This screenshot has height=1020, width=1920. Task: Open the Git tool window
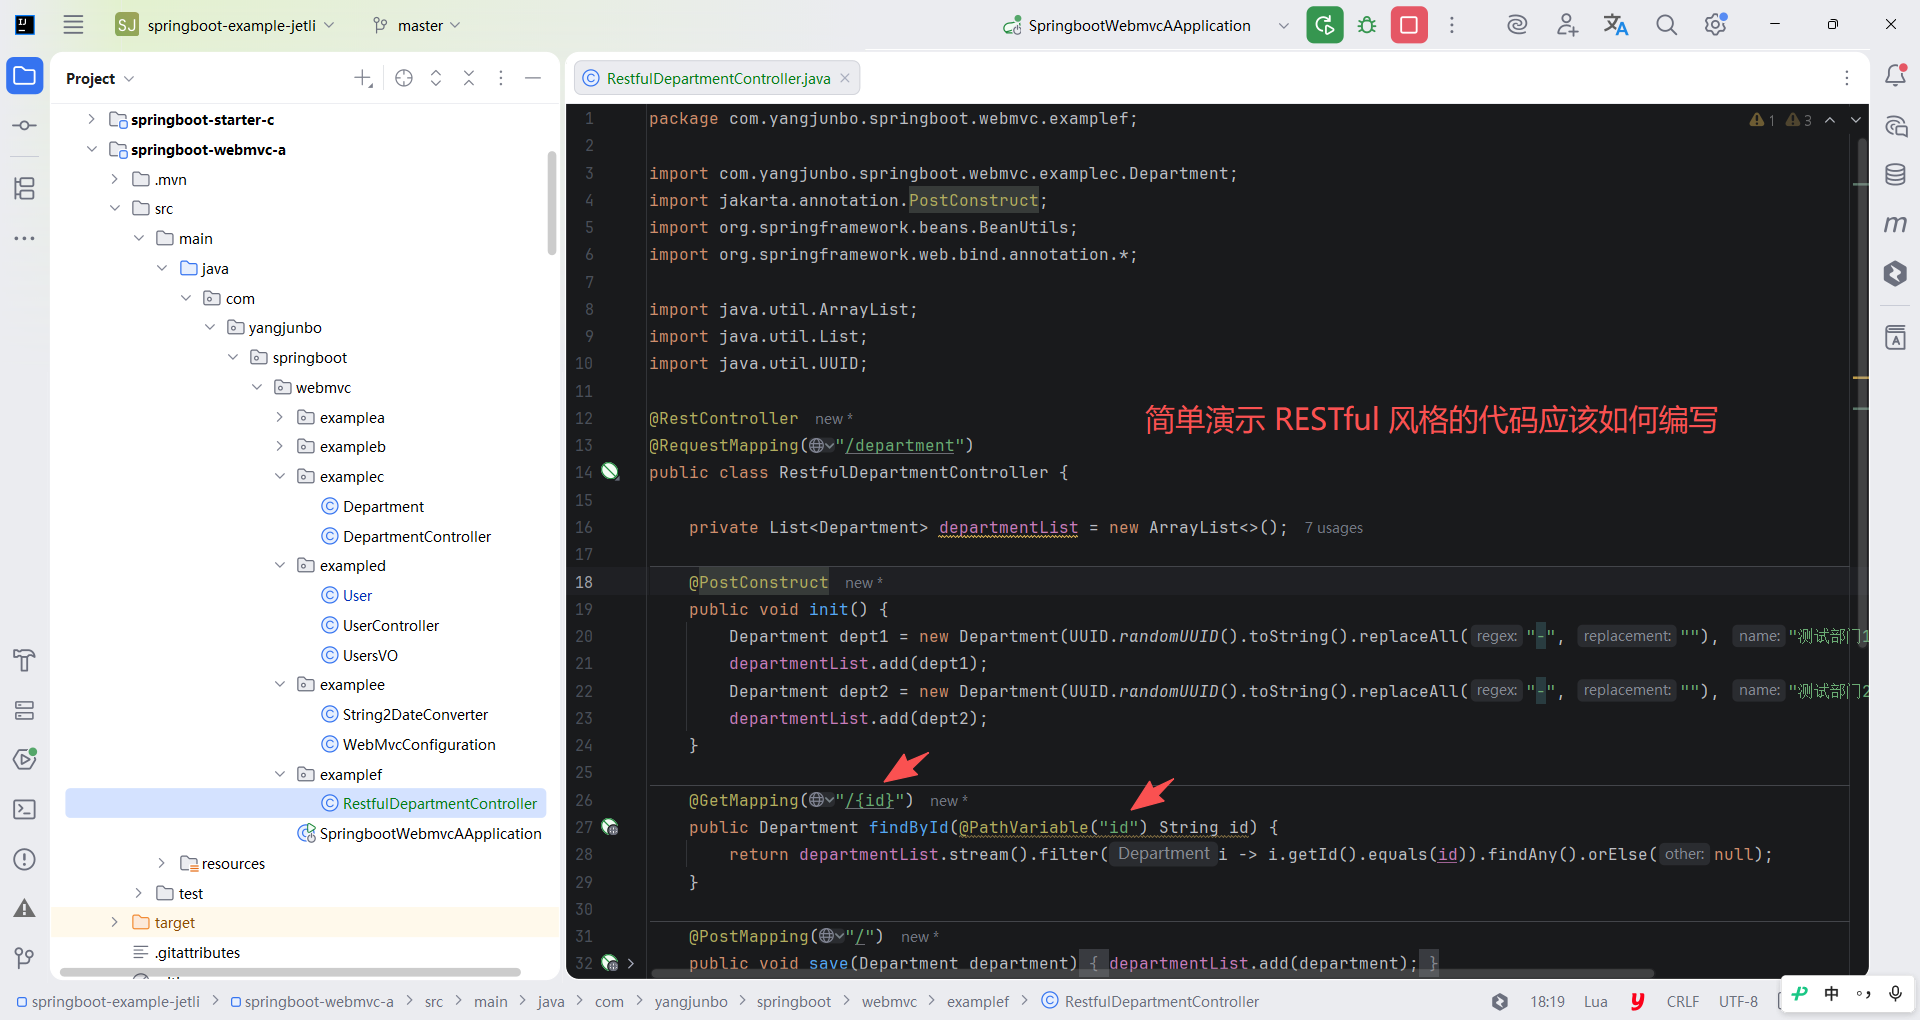[x=25, y=958]
